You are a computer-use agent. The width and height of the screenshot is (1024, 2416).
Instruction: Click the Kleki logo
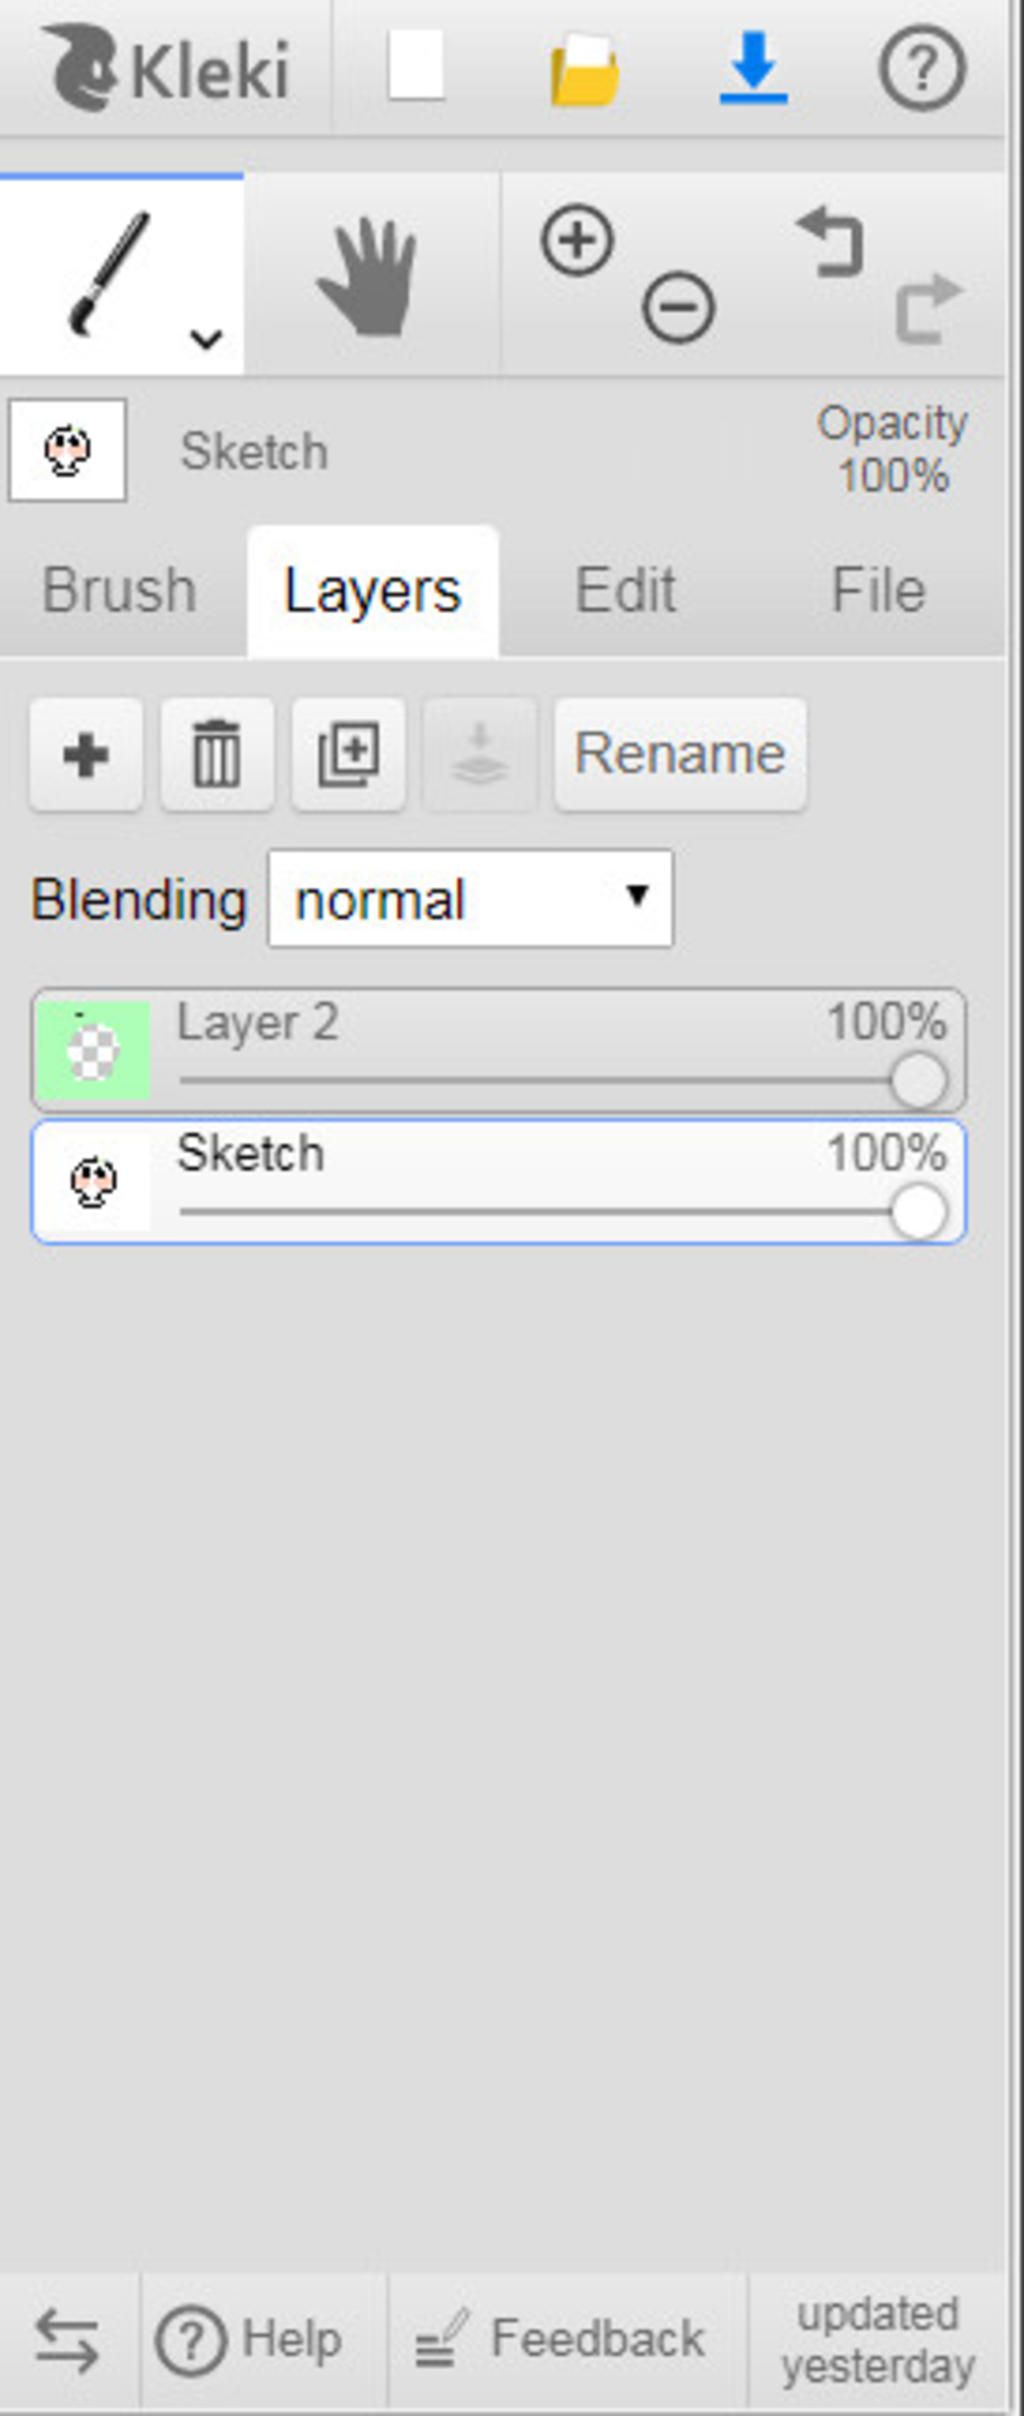coord(165,69)
